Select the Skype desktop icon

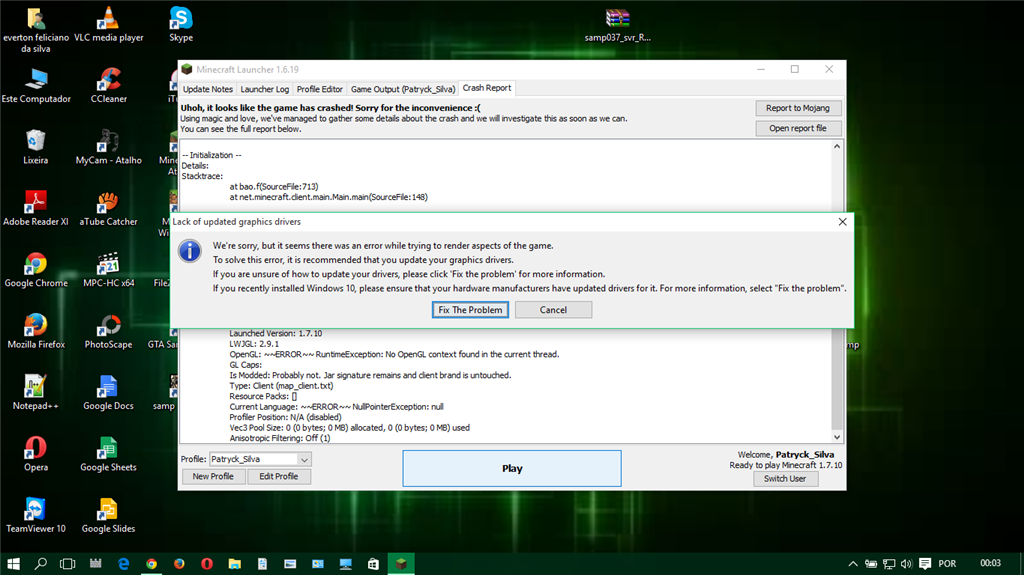(x=181, y=25)
